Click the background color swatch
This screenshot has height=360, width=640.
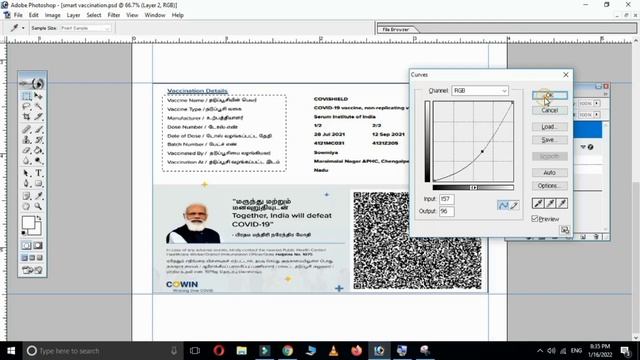[37, 230]
